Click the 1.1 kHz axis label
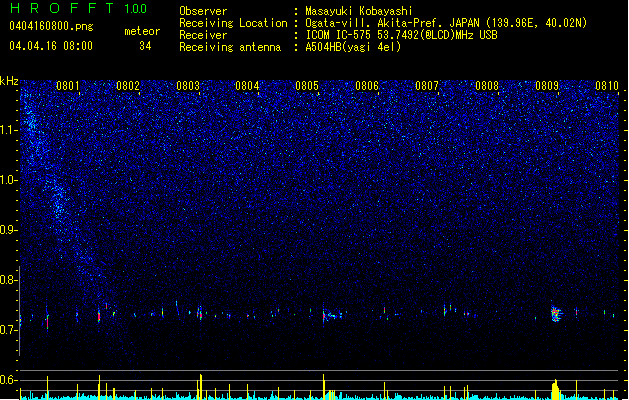Image resolution: width=629 pixels, height=400 pixels. 8,130
